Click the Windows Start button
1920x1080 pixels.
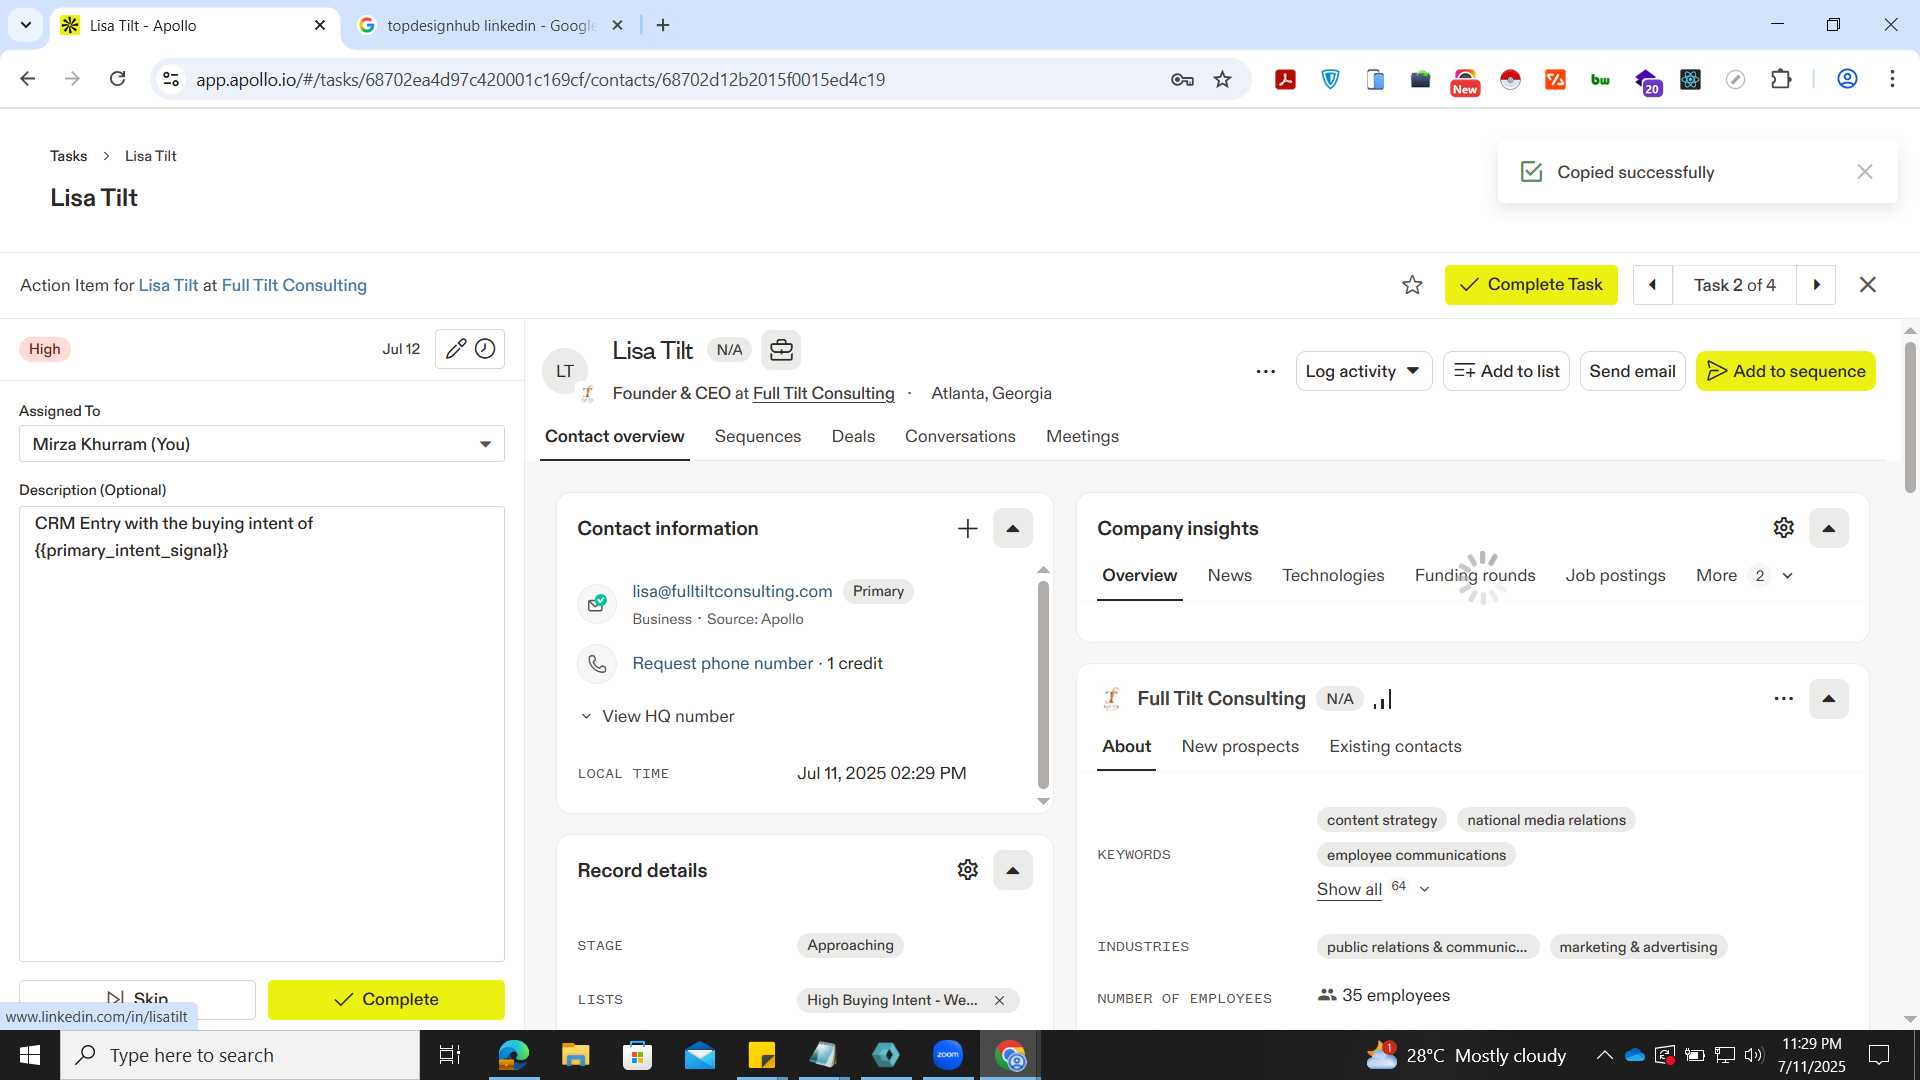pos(29,1055)
